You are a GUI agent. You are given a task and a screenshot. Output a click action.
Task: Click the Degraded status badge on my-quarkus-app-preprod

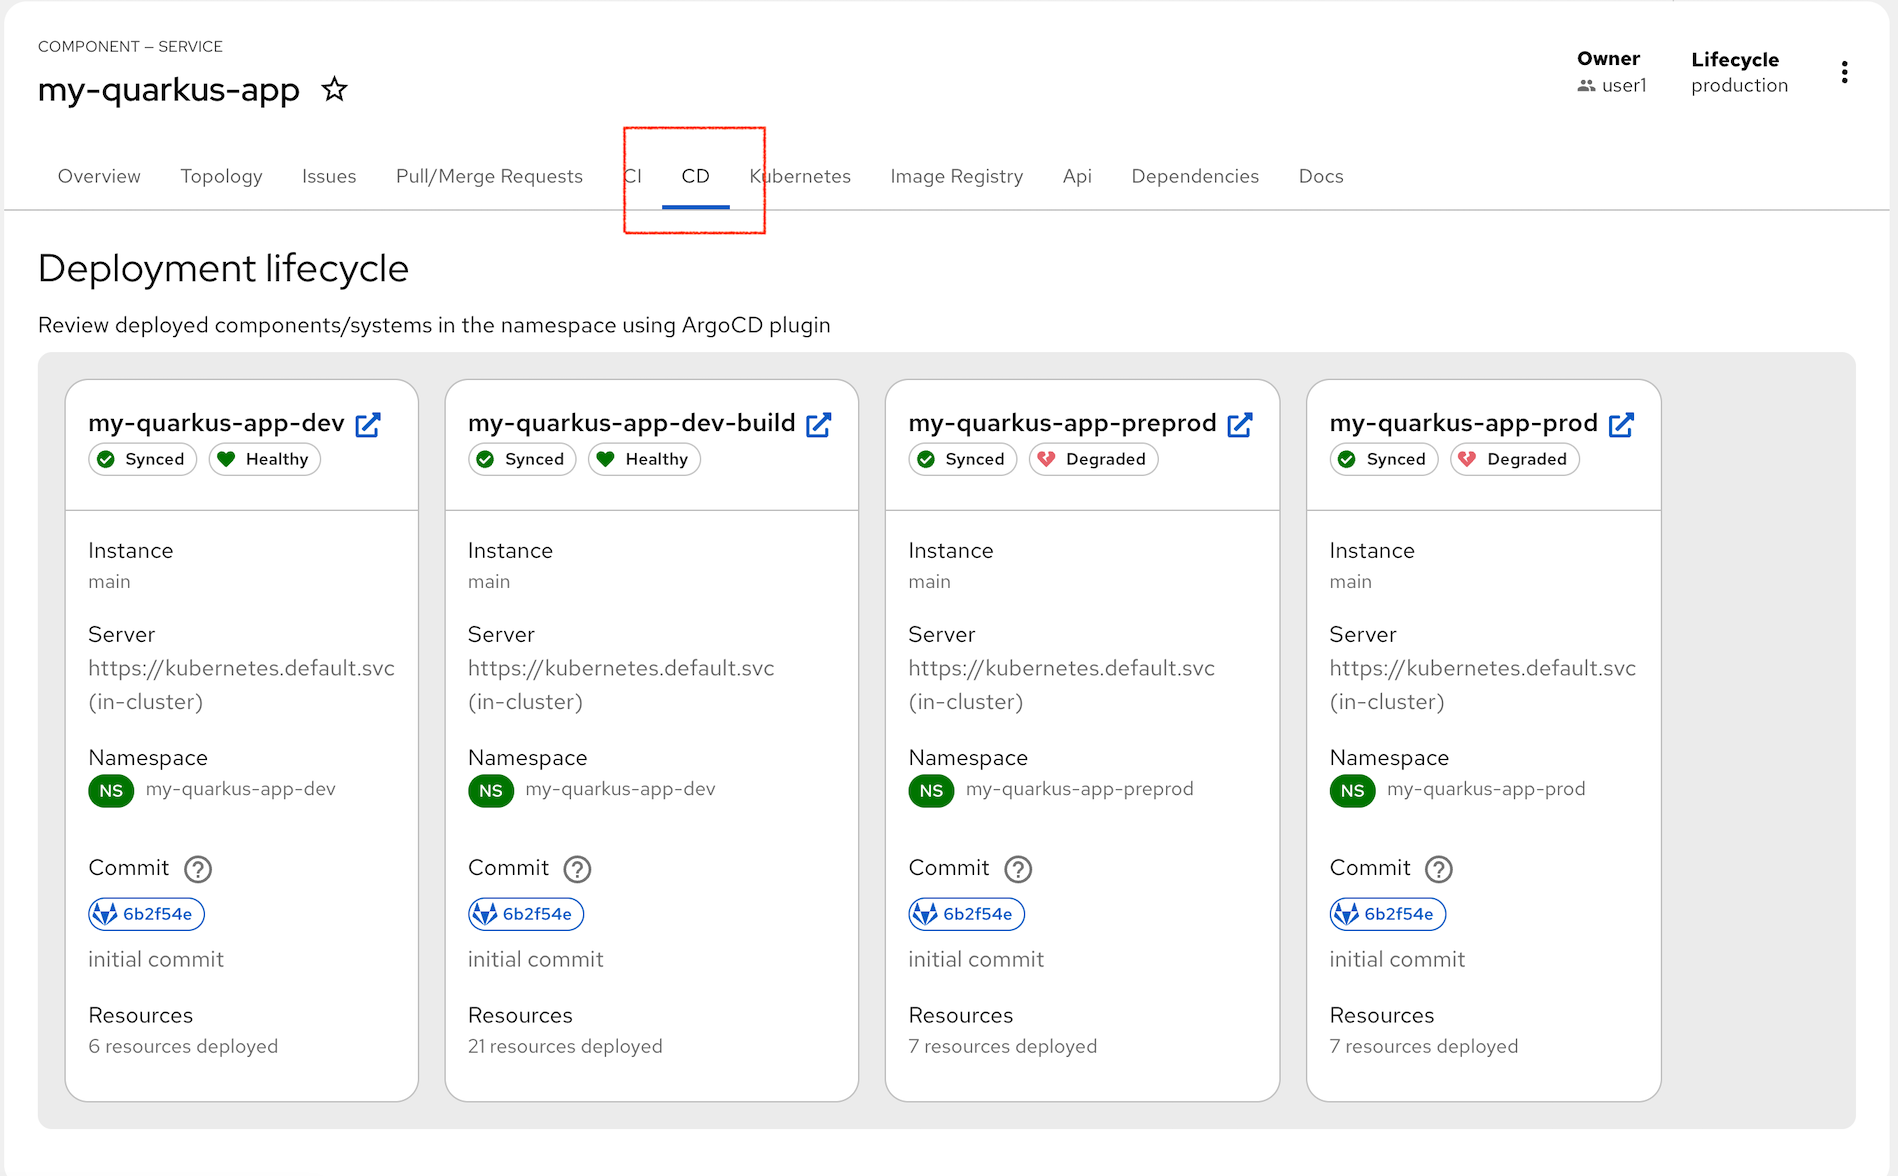(x=1093, y=459)
